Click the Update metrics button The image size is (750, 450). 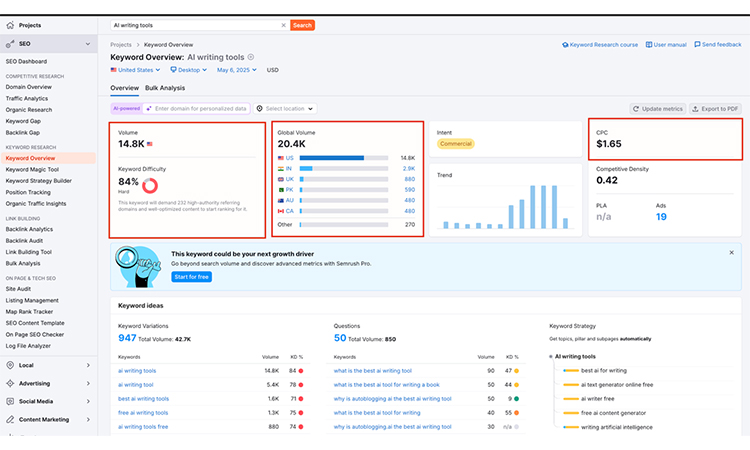tap(658, 109)
